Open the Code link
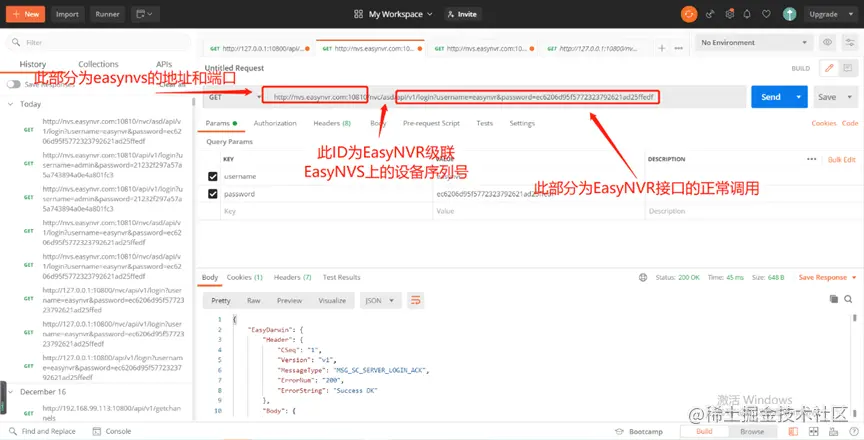Screen dimensions: 864x440 (x=850, y=123)
